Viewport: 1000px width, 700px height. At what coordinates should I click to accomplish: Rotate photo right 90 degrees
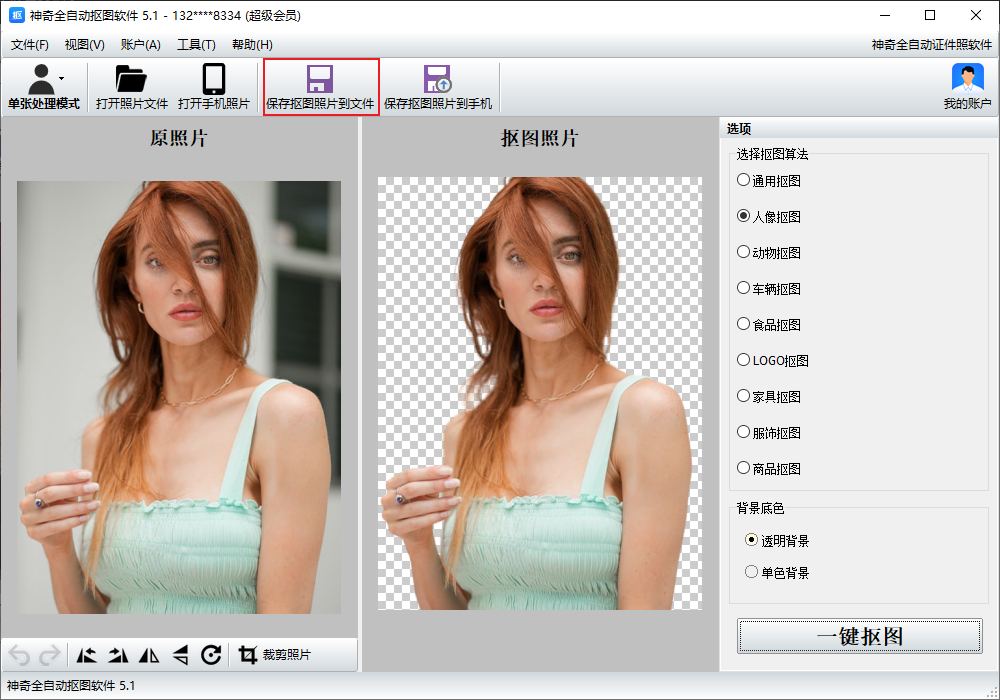(118, 655)
